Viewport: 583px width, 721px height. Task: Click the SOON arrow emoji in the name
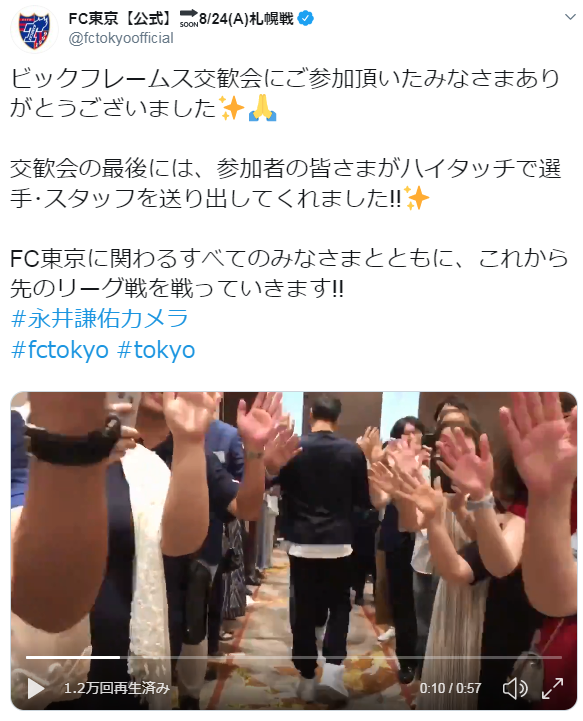pyautogui.click(x=189, y=18)
